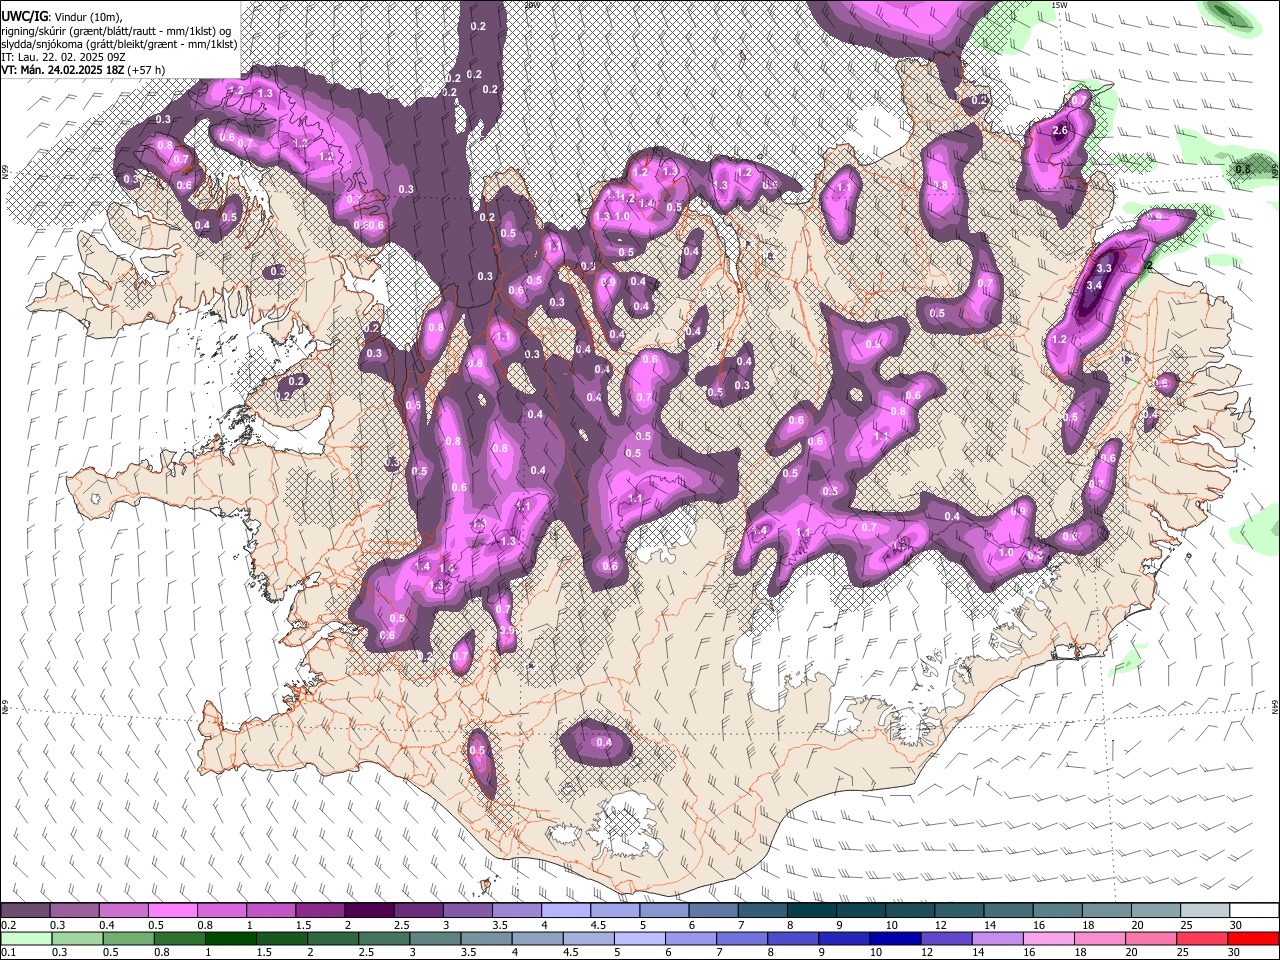
Task: Select the darkest purple 2 swatch in snow scale
Action: [x=368, y=911]
